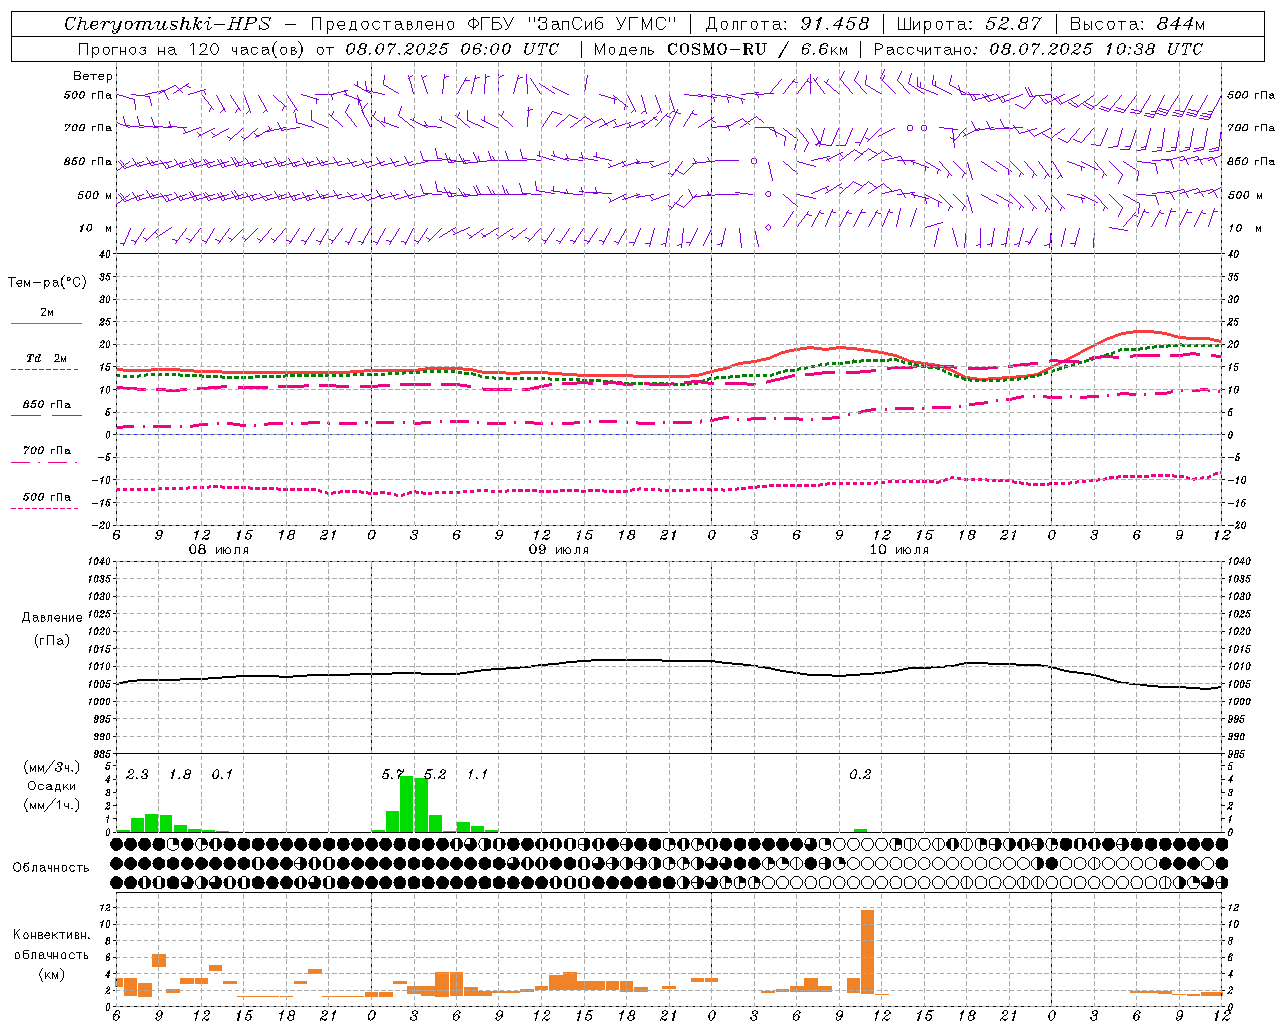Click the dotted line sample under legend '500 гПа'
The width and height of the screenshot is (1280, 1024).
click(45, 508)
